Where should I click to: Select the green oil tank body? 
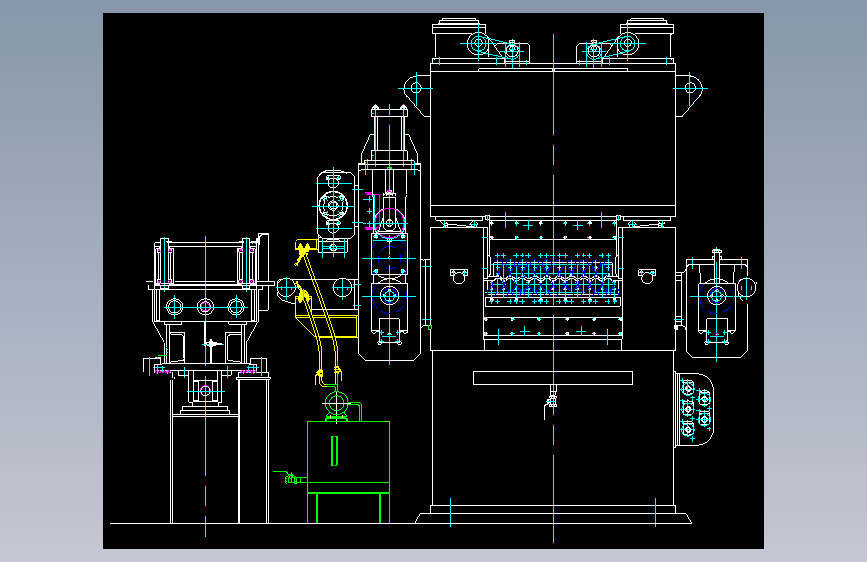(x=348, y=456)
